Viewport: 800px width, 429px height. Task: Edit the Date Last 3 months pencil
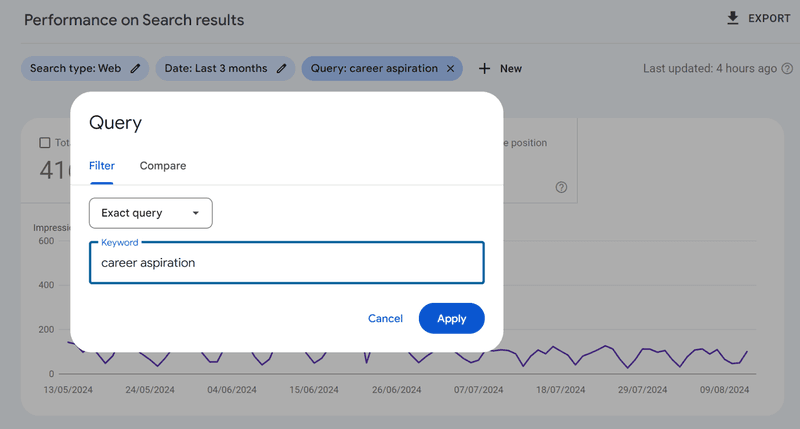tap(282, 68)
